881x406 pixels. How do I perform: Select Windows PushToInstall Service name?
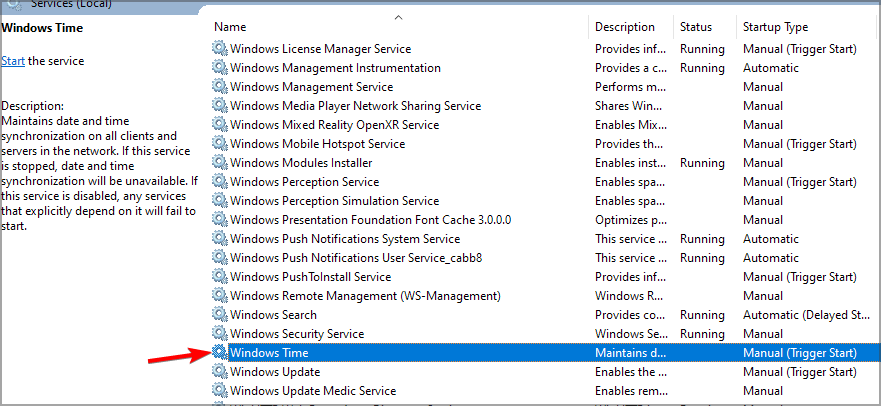tap(310, 277)
